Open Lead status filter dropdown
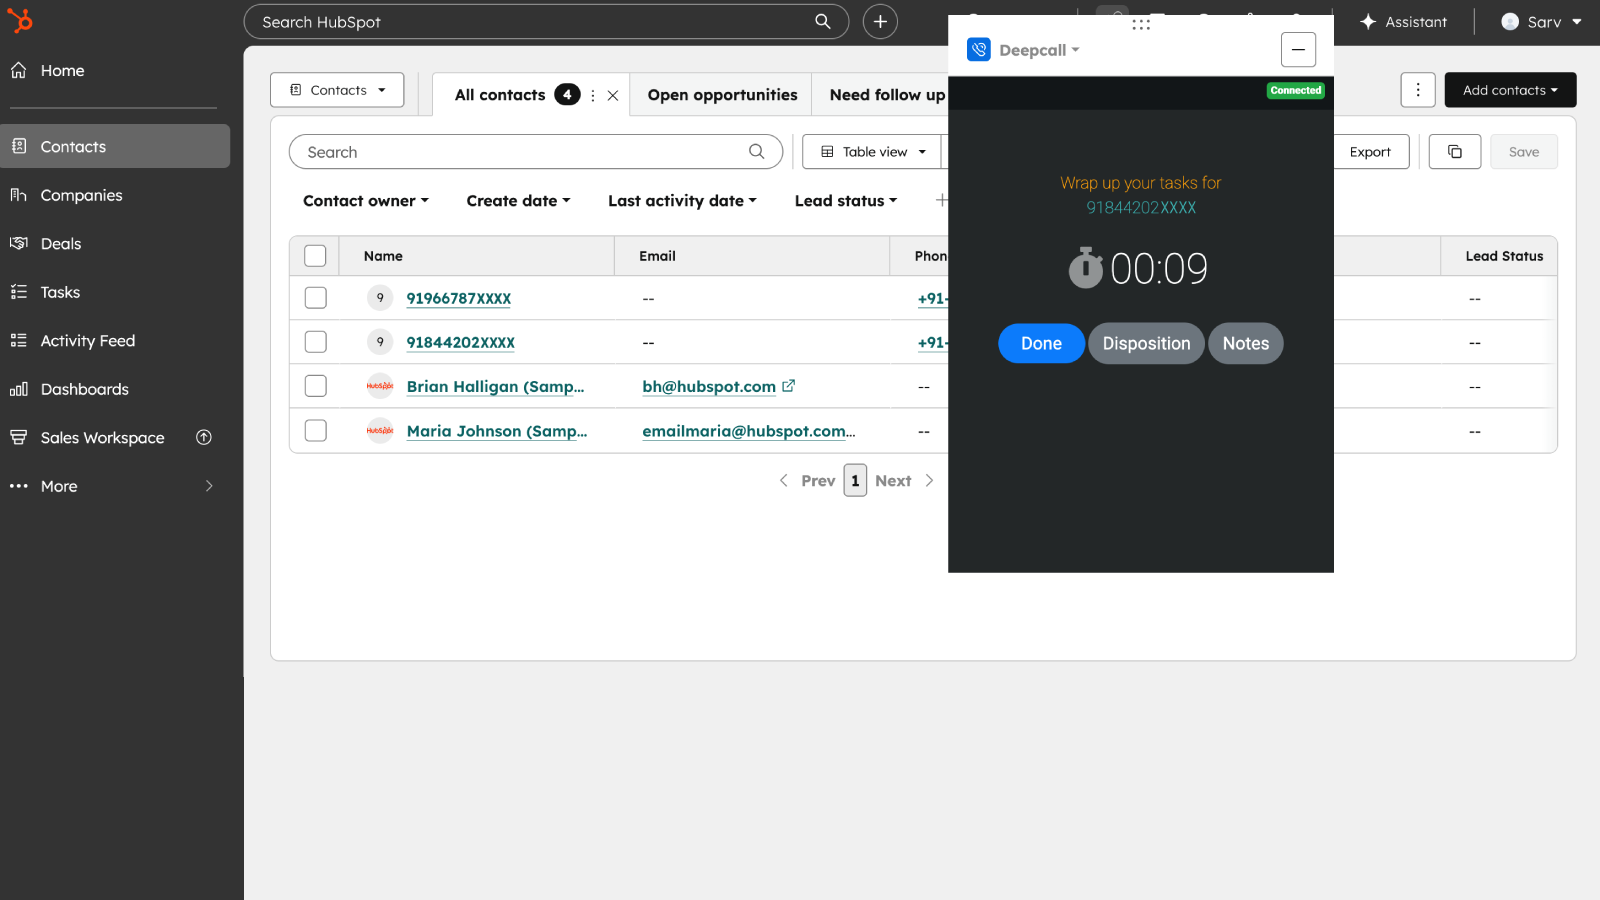 (846, 201)
